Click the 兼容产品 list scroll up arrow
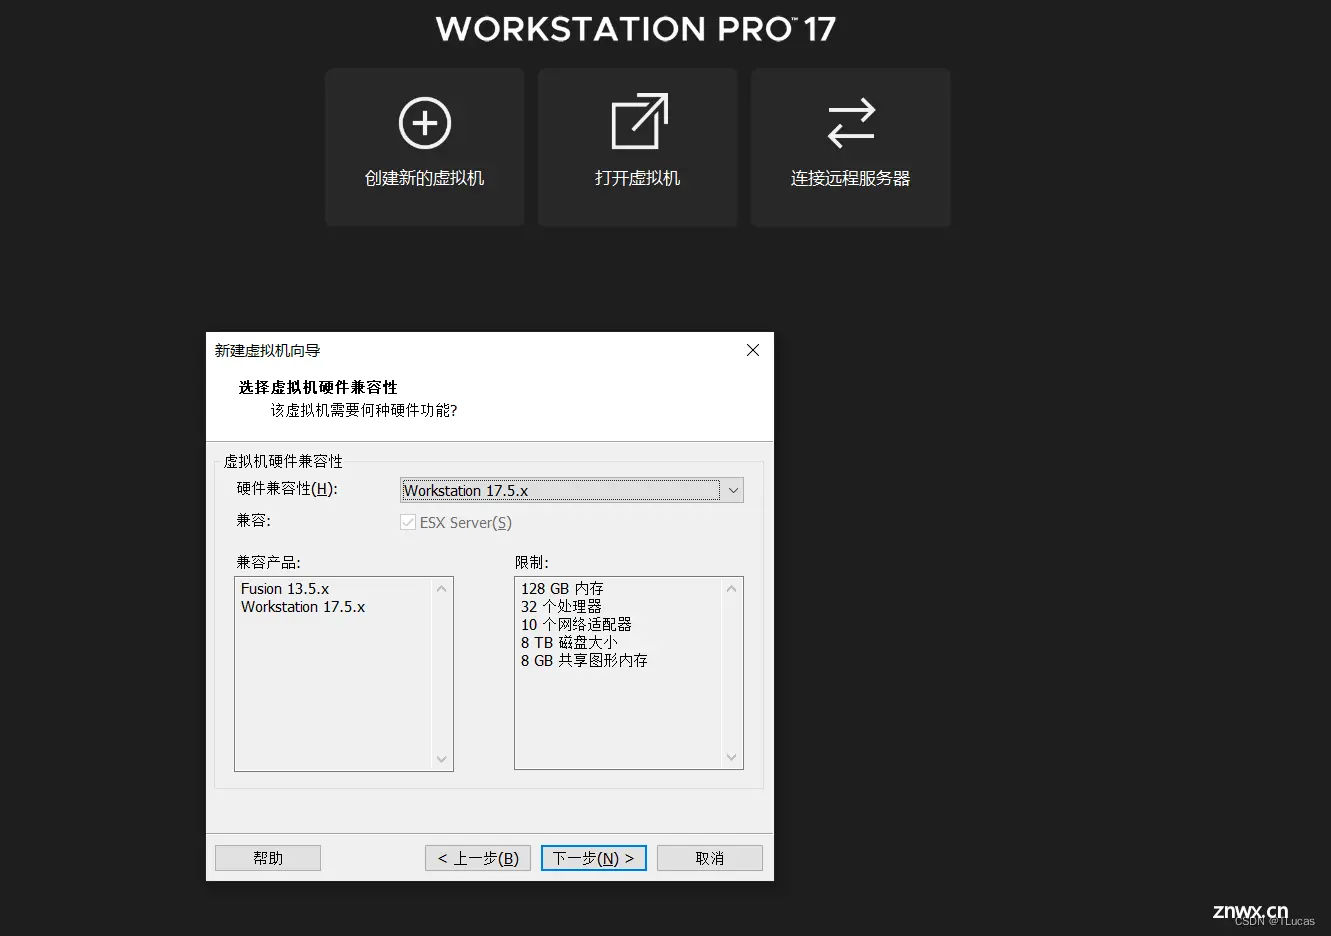This screenshot has width=1331, height=936. 441,589
